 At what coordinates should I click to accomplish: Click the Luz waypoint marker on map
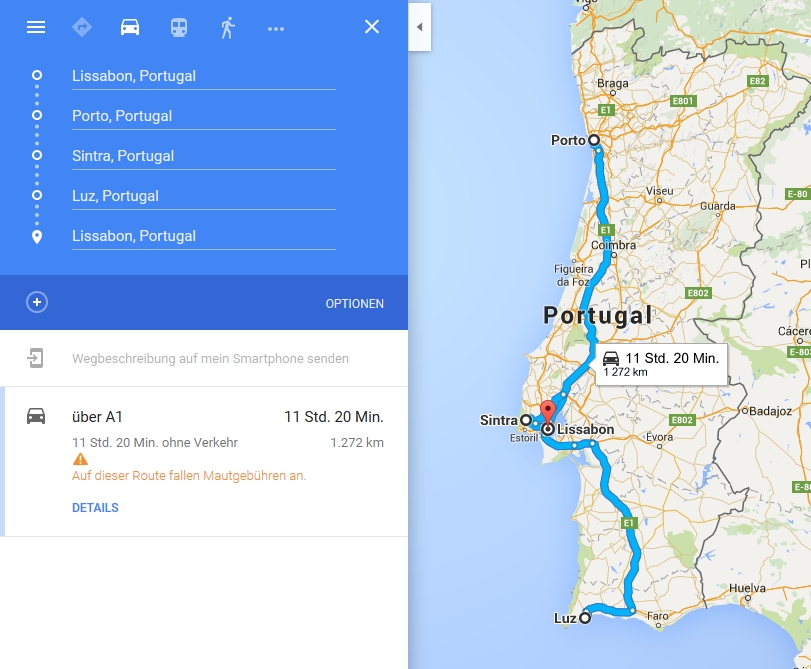(x=584, y=618)
